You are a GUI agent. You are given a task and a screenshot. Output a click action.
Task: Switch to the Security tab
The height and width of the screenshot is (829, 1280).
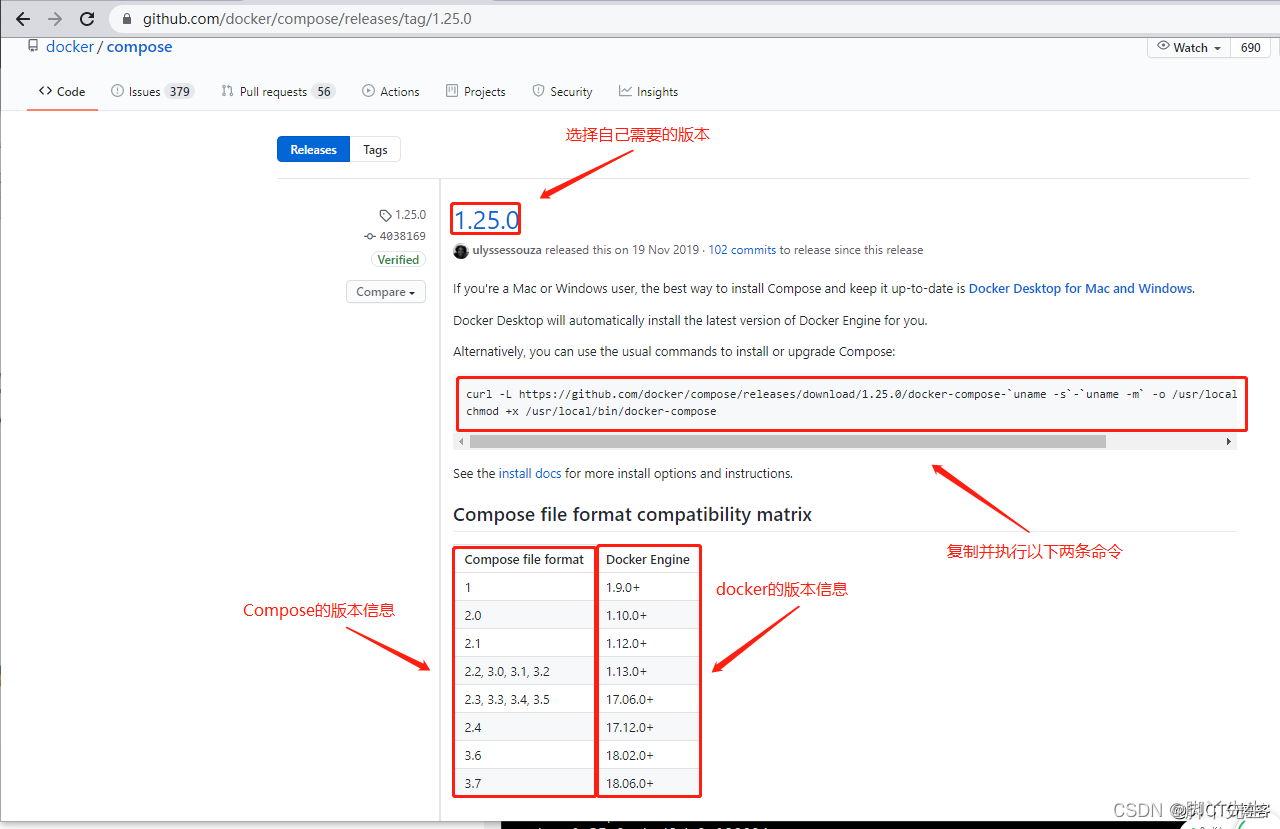pos(563,91)
